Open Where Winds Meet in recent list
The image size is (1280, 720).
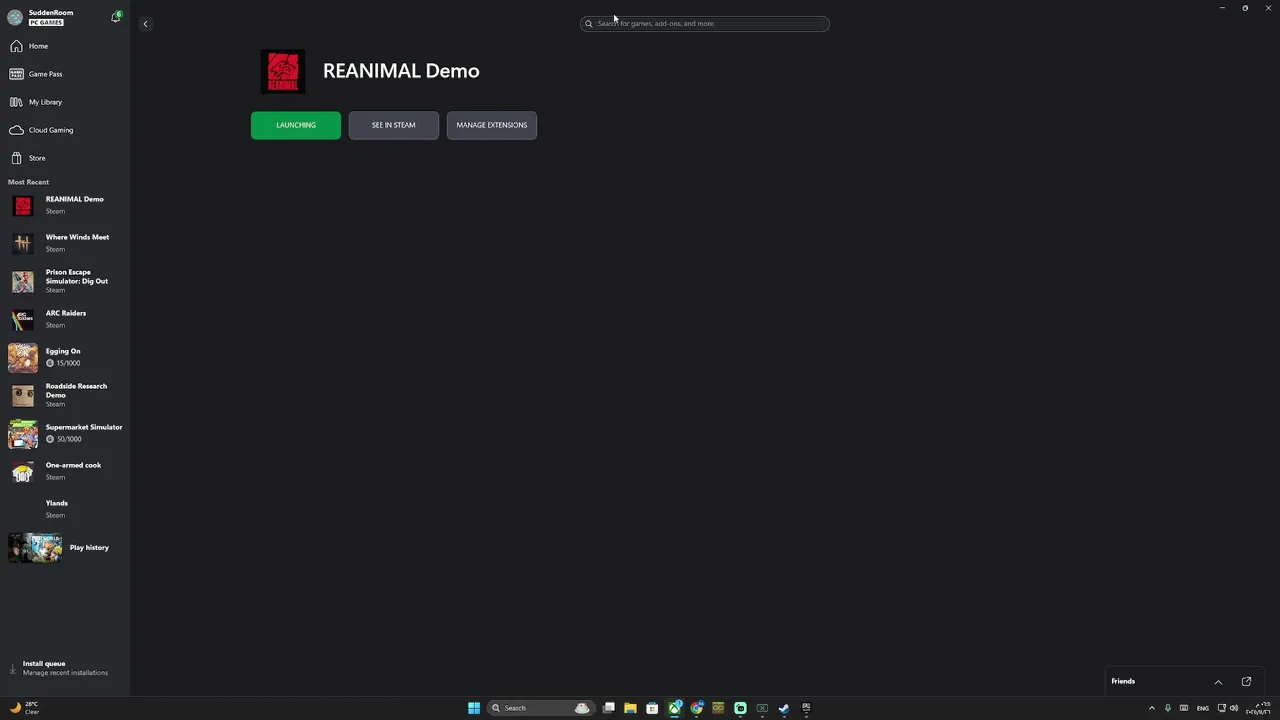[65, 243]
